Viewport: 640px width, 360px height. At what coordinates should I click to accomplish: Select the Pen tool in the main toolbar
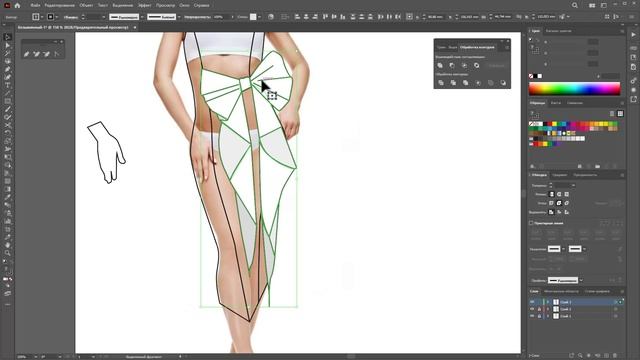8,69
